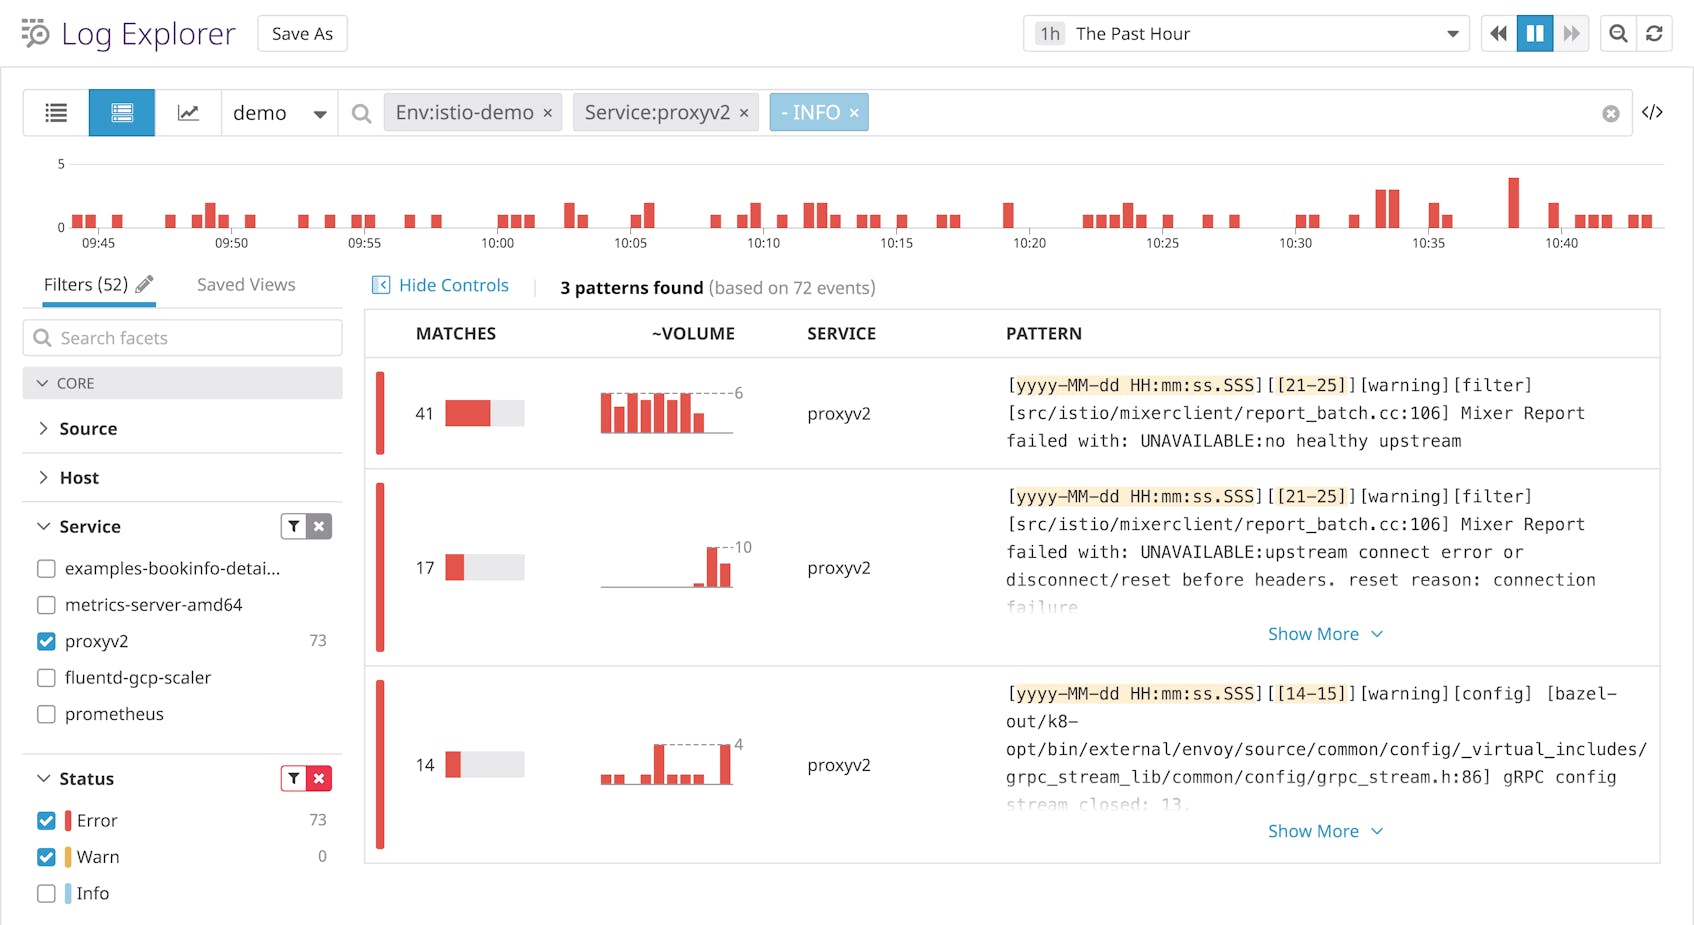1694x925 pixels.
Task: Click the pencil edit icon beside Filters
Action: (146, 284)
